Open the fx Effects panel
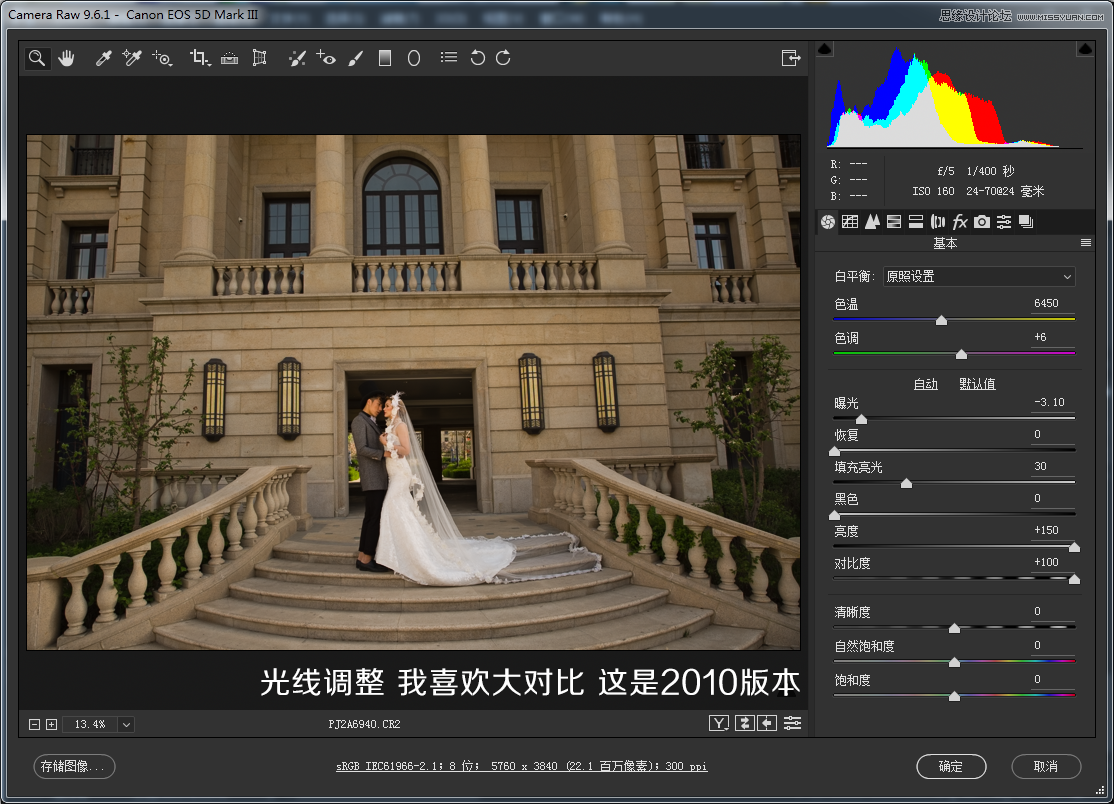1114x804 pixels. [x=959, y=222]
